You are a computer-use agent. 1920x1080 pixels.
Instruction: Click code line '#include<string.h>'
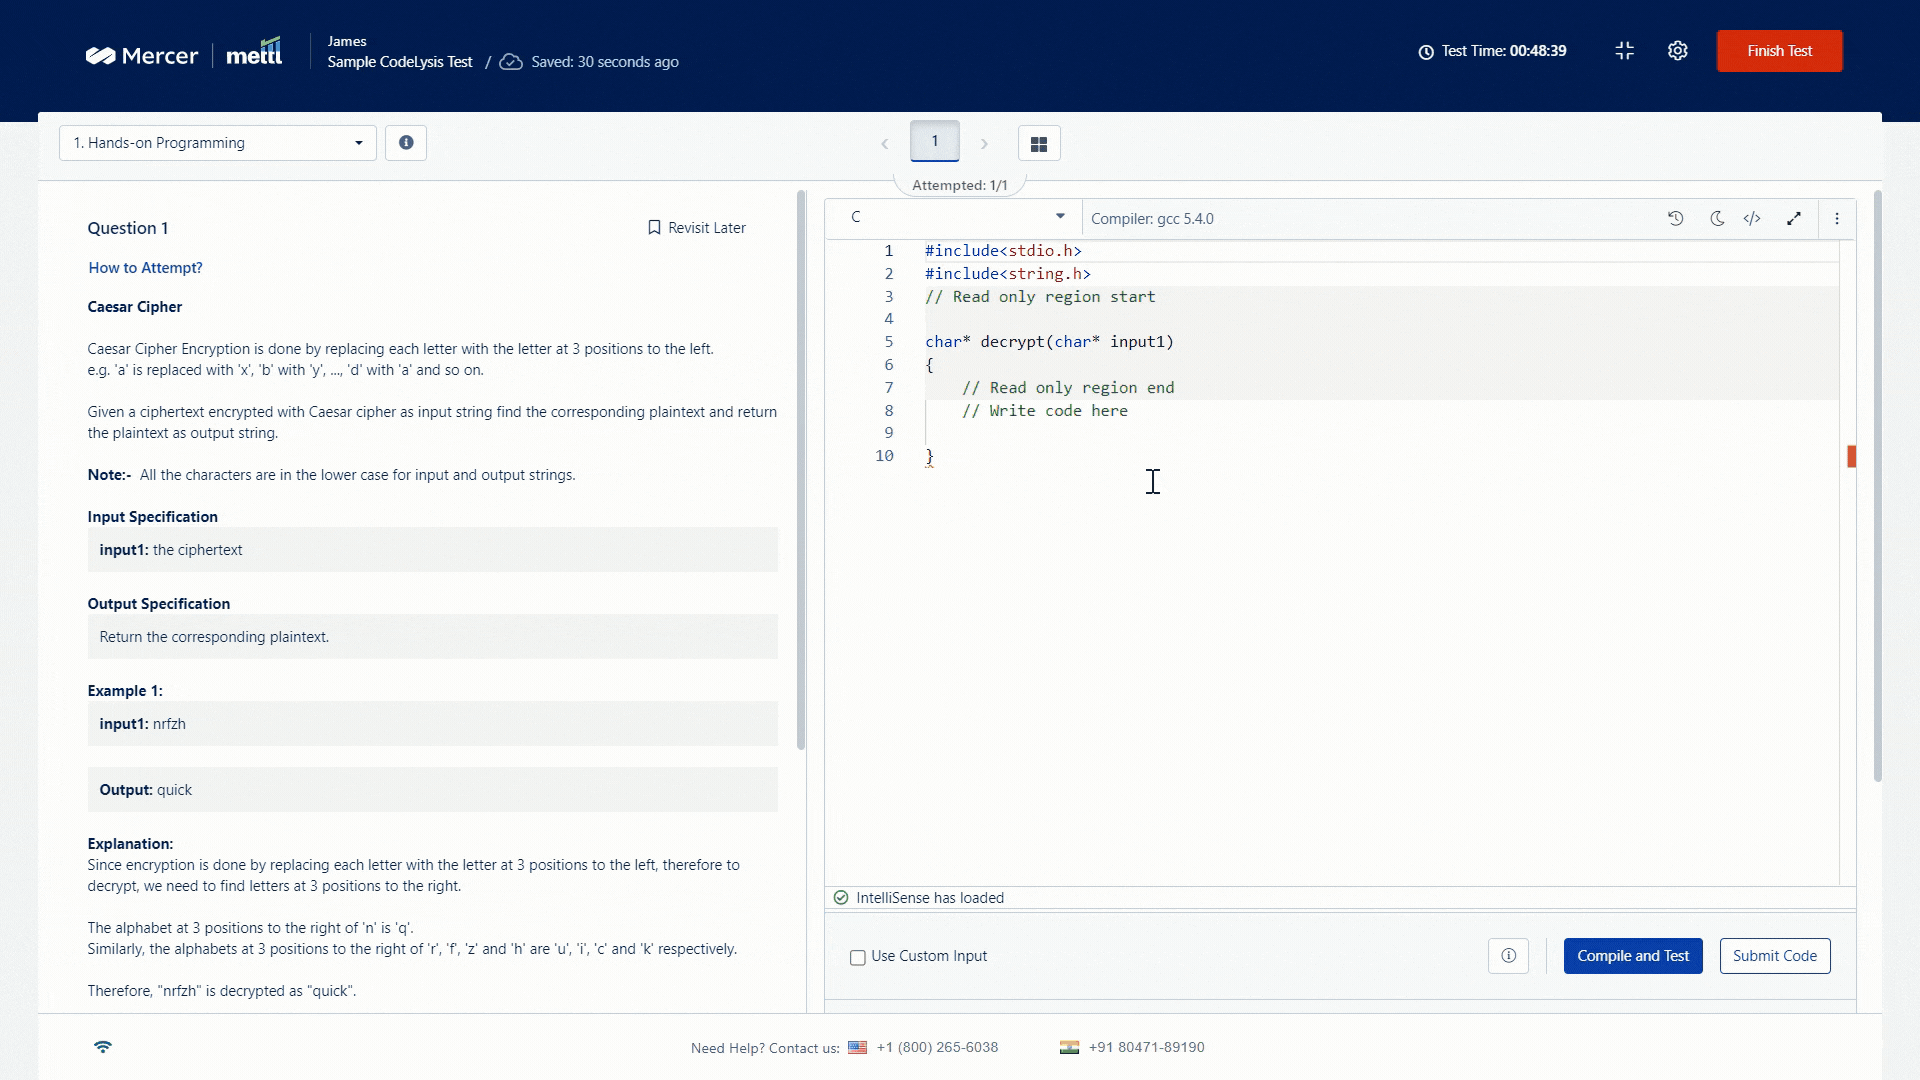click(1008, 274)
